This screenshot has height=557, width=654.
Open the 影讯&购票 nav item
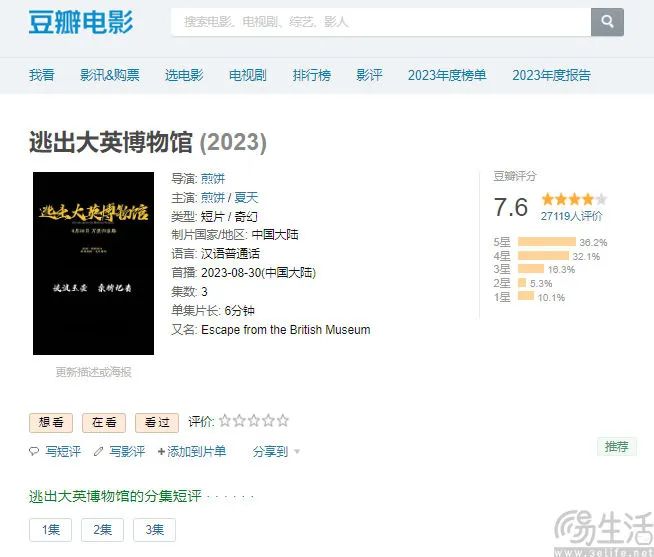[x=110, y=75]
